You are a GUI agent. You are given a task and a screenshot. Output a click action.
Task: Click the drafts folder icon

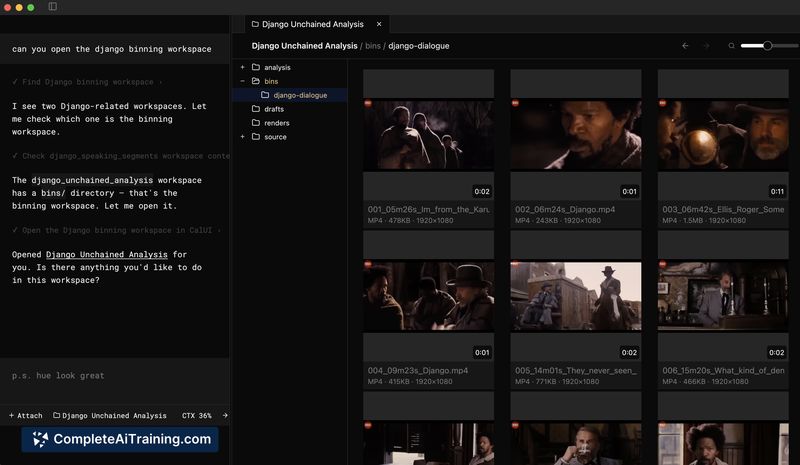[x=256, y=109]
